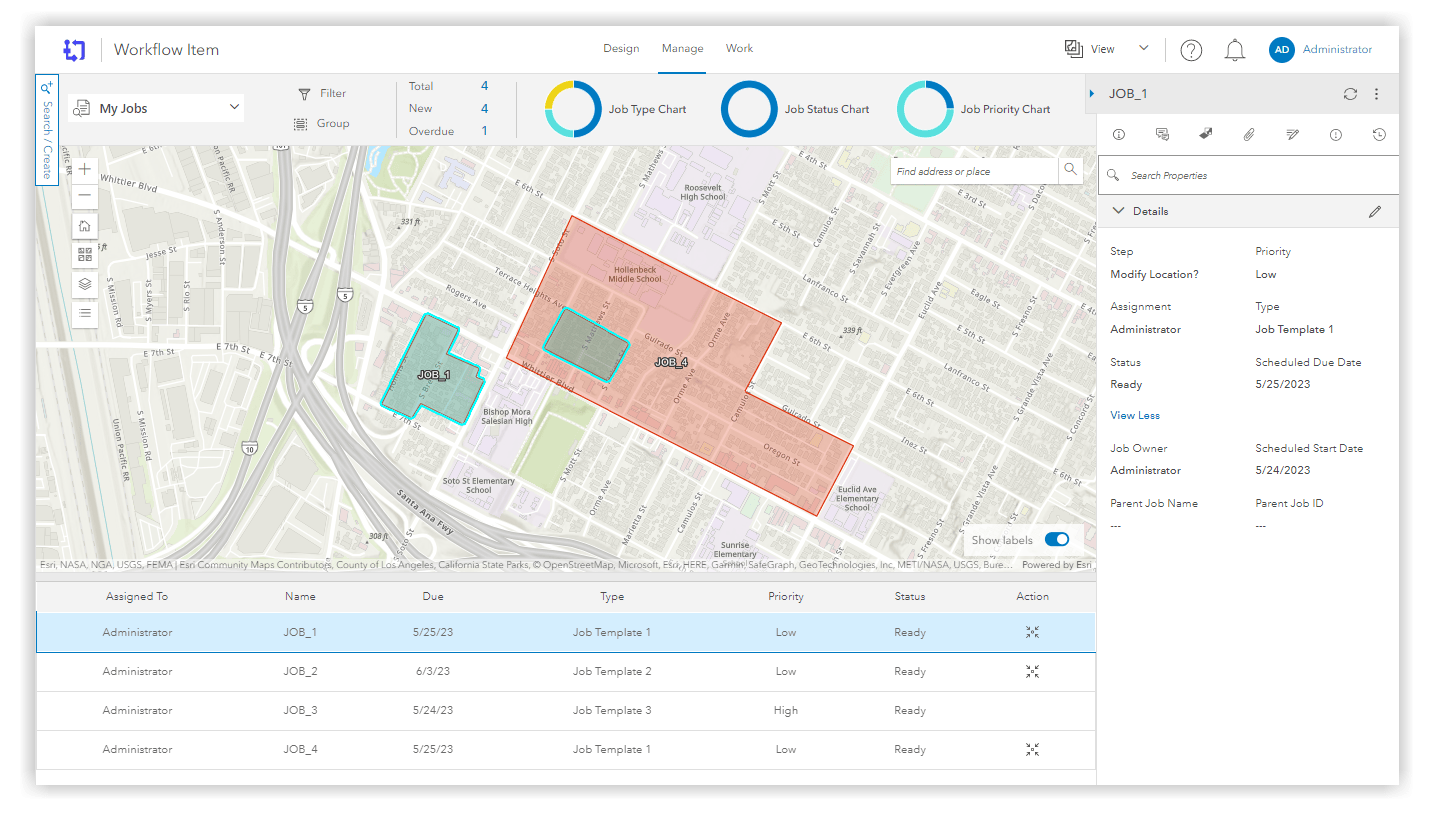The height and width of the screenshot is (822, 1434).
Task: Click the map search magnifier button
Action: [1070, 170]
